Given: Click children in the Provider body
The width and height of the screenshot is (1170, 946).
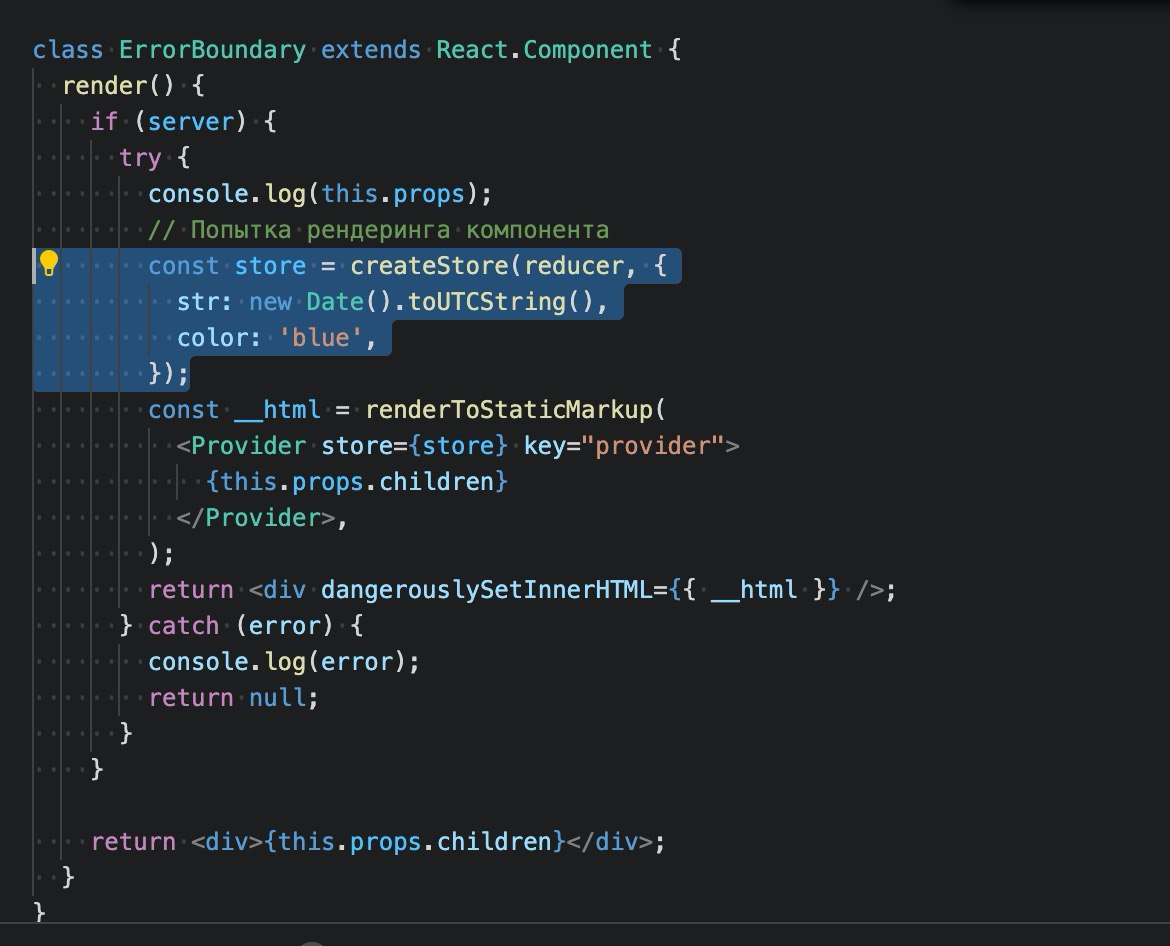Looking at the screenshot, I should tap(437, 482).
